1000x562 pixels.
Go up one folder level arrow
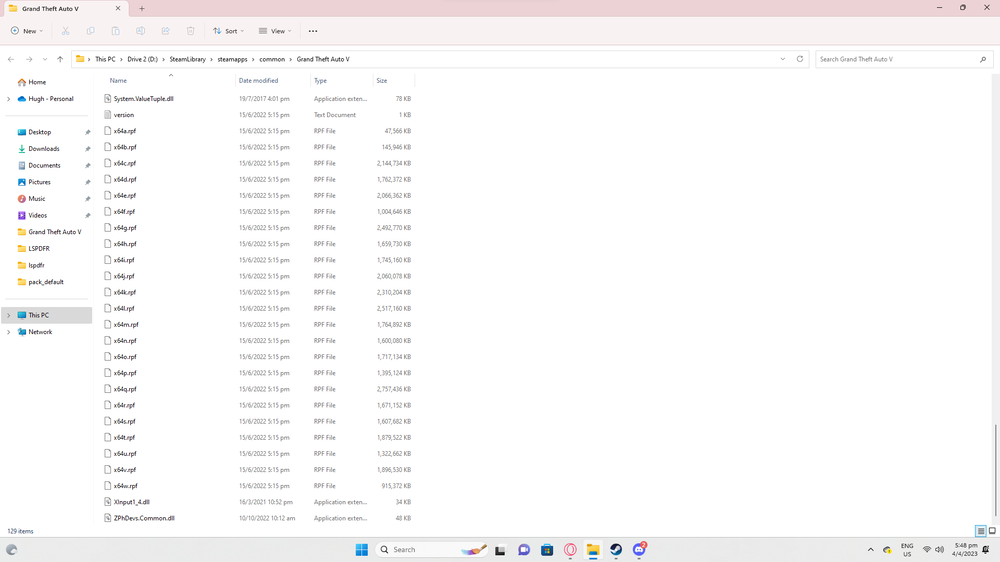[60, 59]
